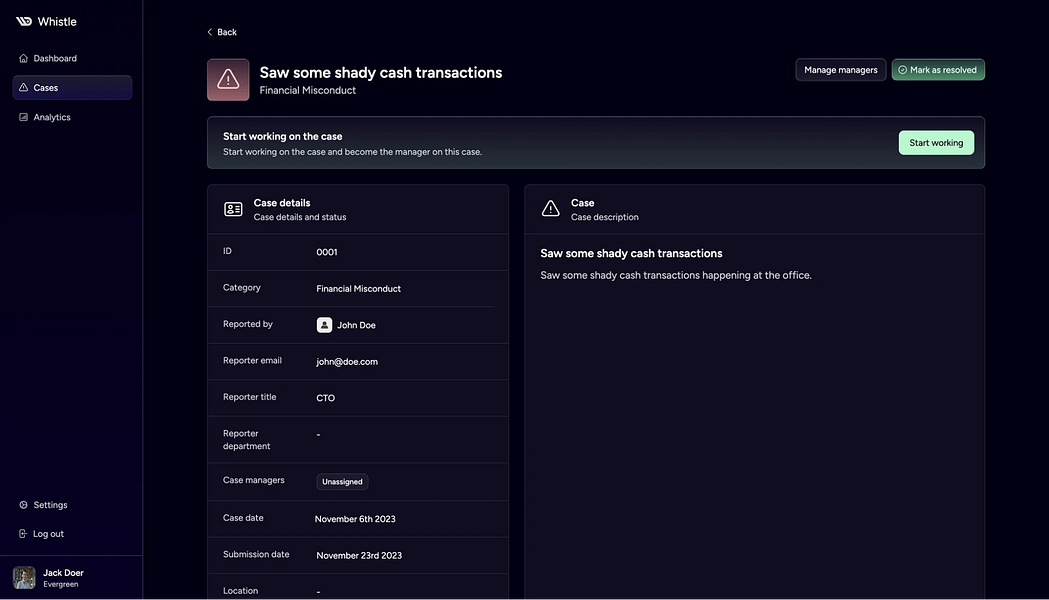Open Dashboard from the sidebar
The image size is (1049, 600).
72,58
